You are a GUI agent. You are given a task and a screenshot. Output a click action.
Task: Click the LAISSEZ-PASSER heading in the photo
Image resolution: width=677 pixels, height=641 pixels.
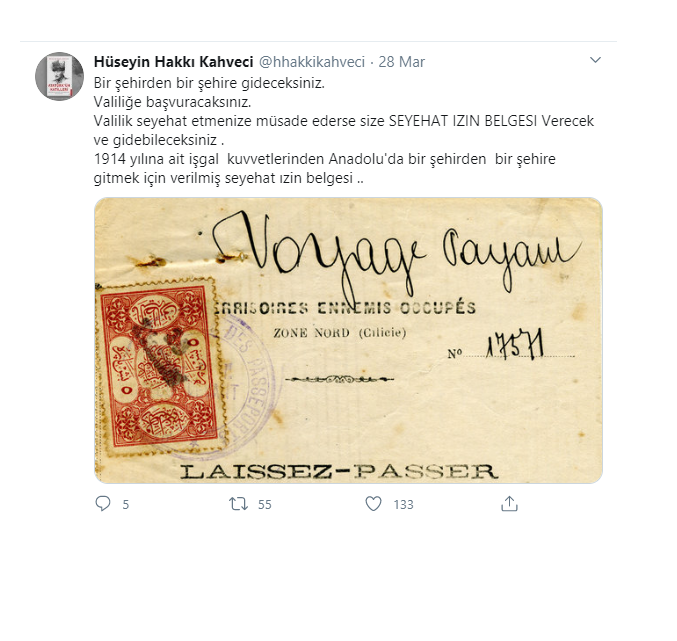[339, 471]
